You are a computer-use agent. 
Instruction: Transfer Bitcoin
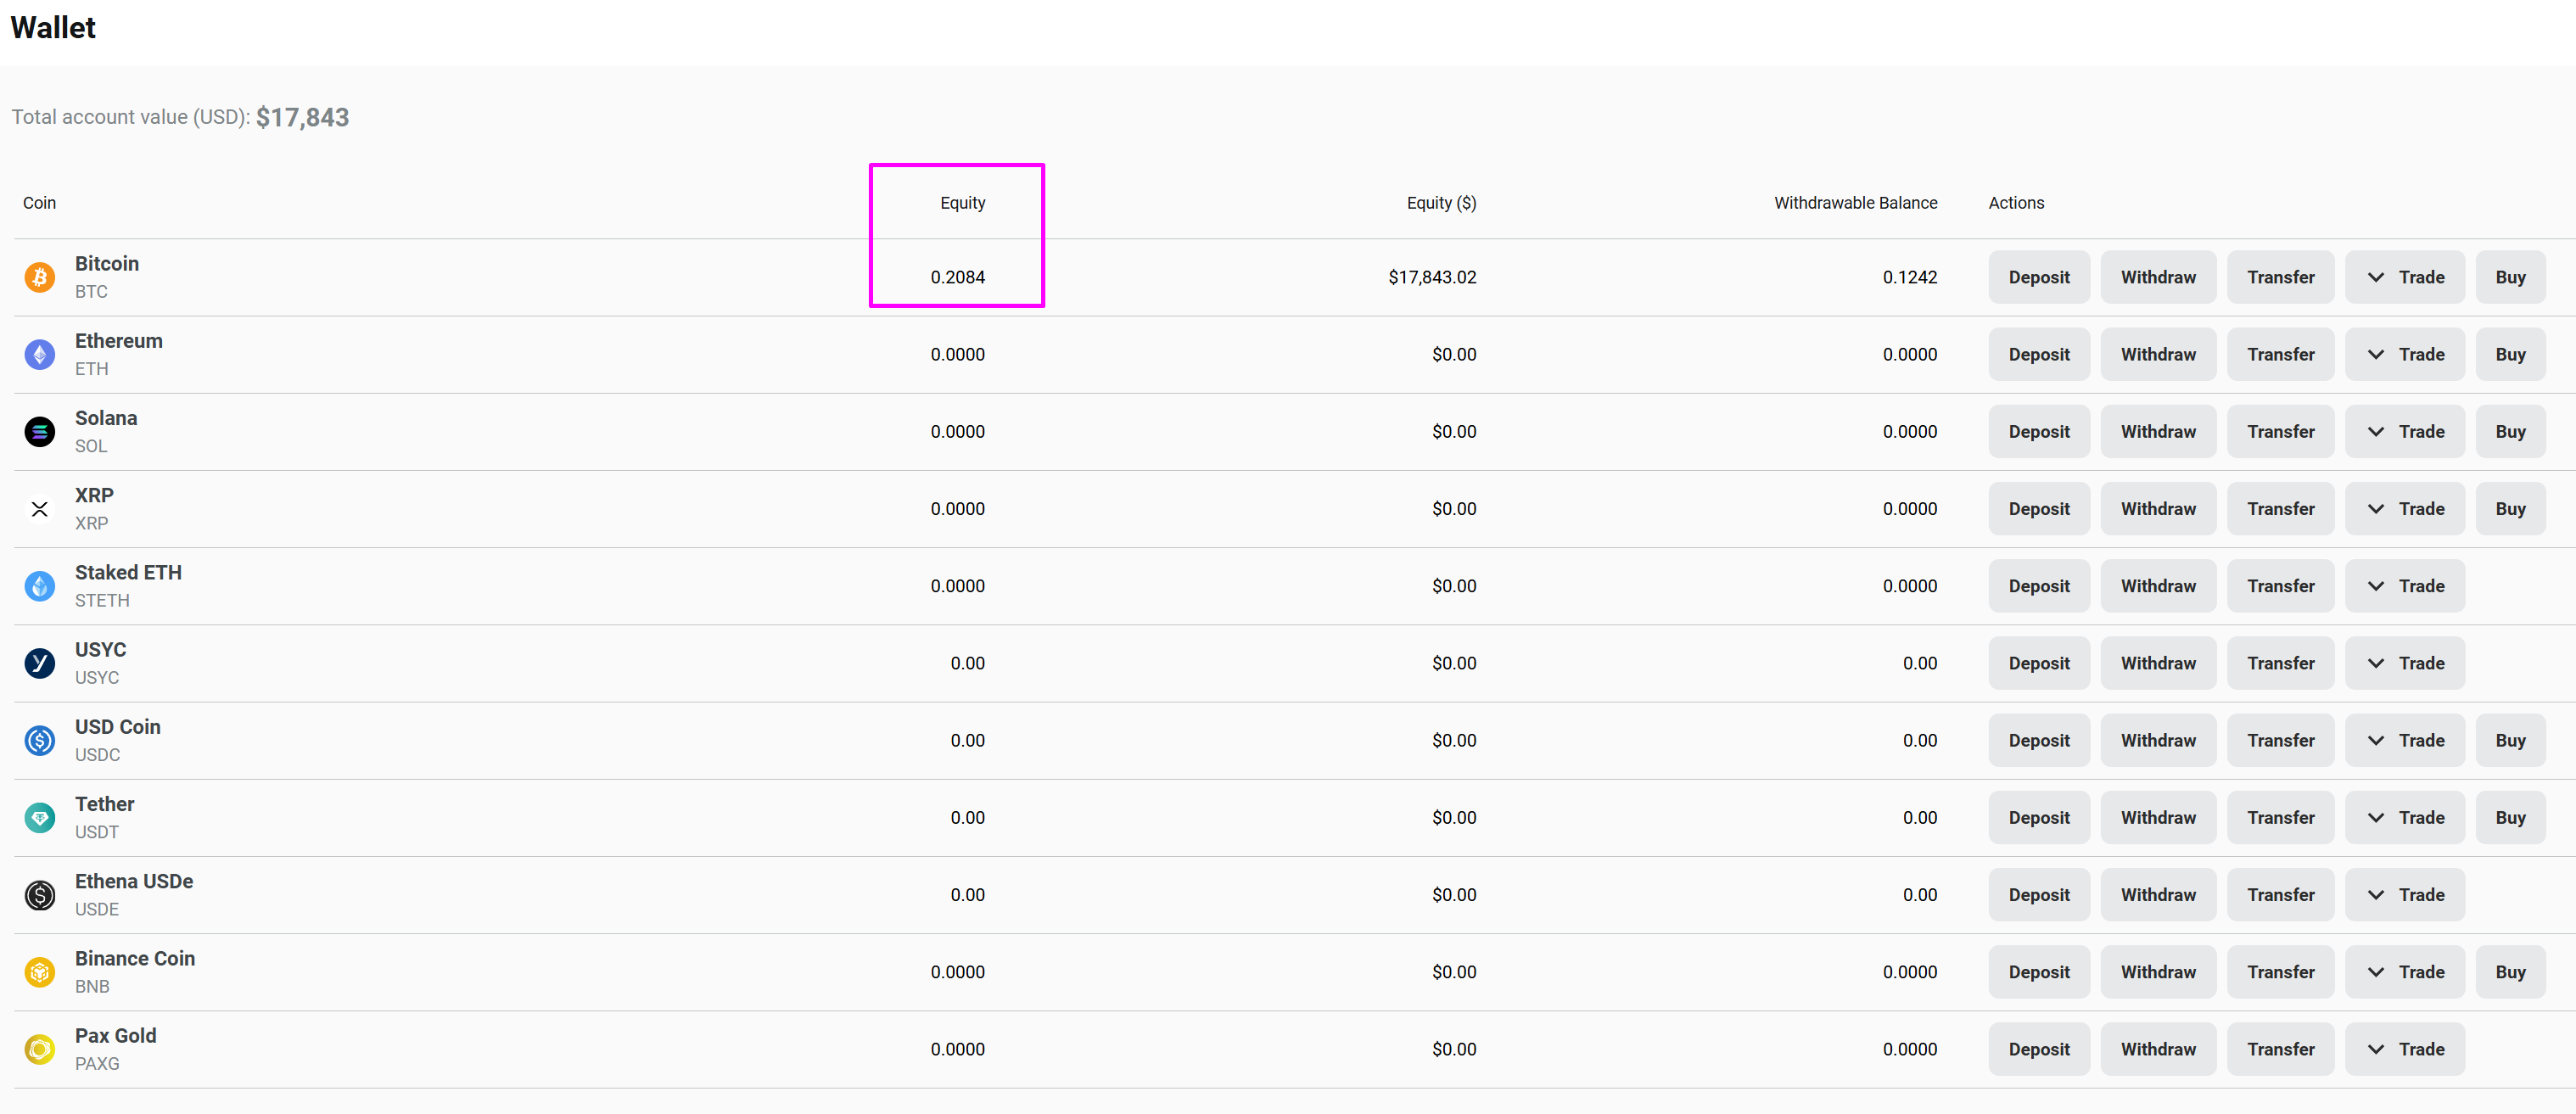(x=2280, y=277)
